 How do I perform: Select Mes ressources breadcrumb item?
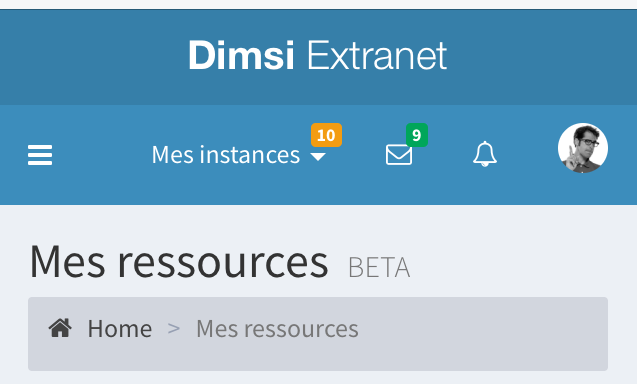[277, 328]
